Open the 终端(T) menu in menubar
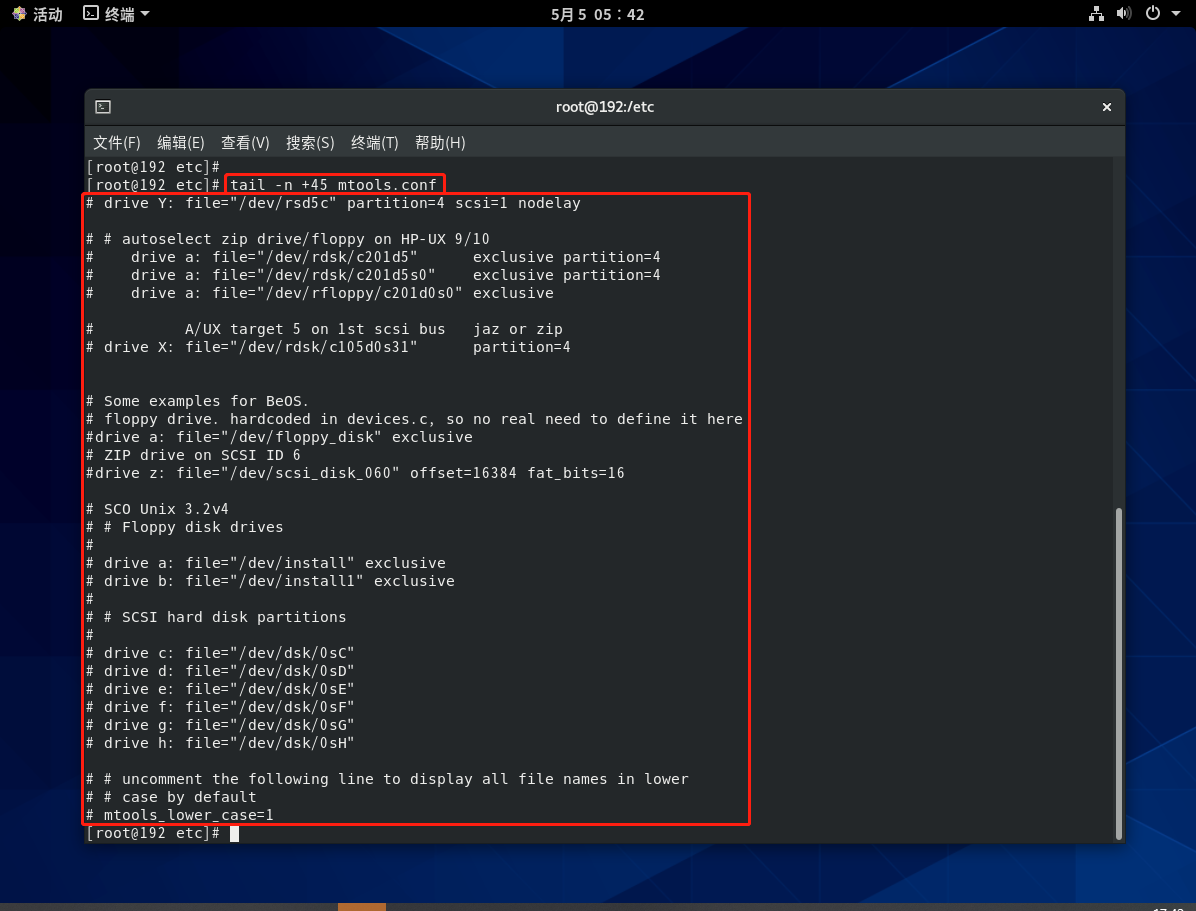The width and height of the screenshot is (1196, 911). pyautogui.click(x=375, y=143)
